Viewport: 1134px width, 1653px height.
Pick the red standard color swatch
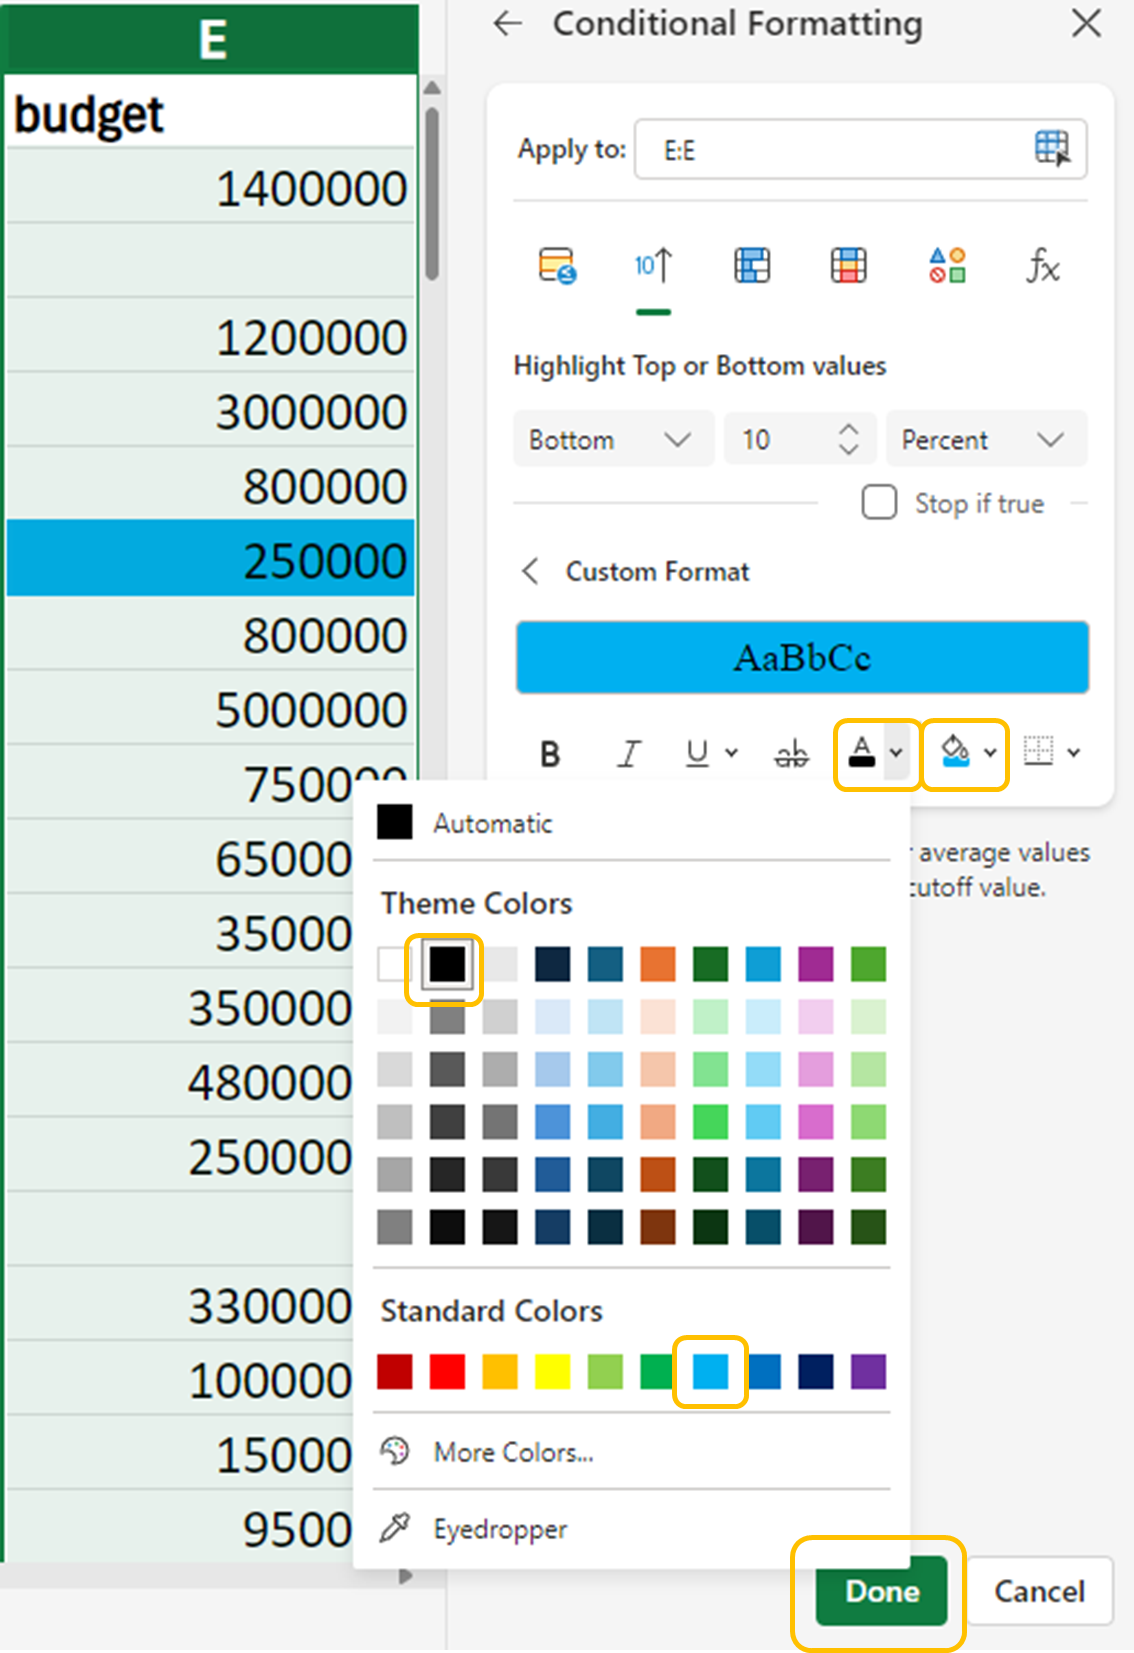[447, 1372]
